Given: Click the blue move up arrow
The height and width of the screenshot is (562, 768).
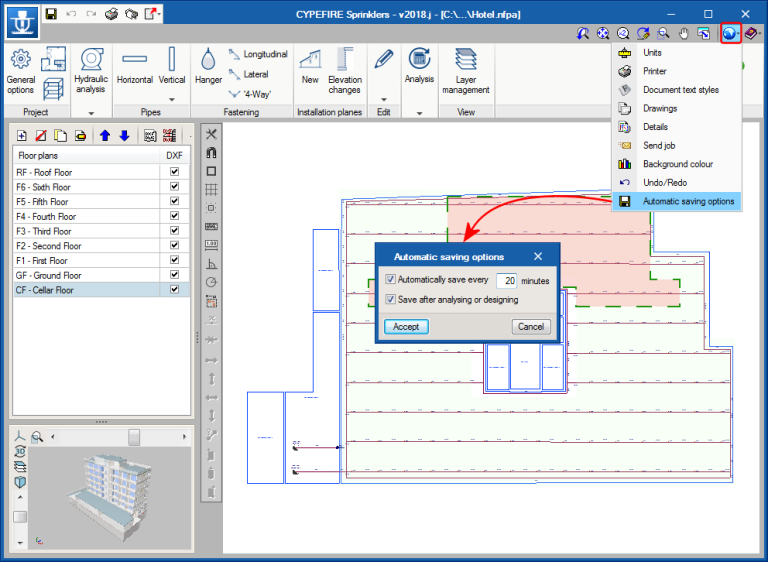Looking at the screenshot, I should 104,136.
